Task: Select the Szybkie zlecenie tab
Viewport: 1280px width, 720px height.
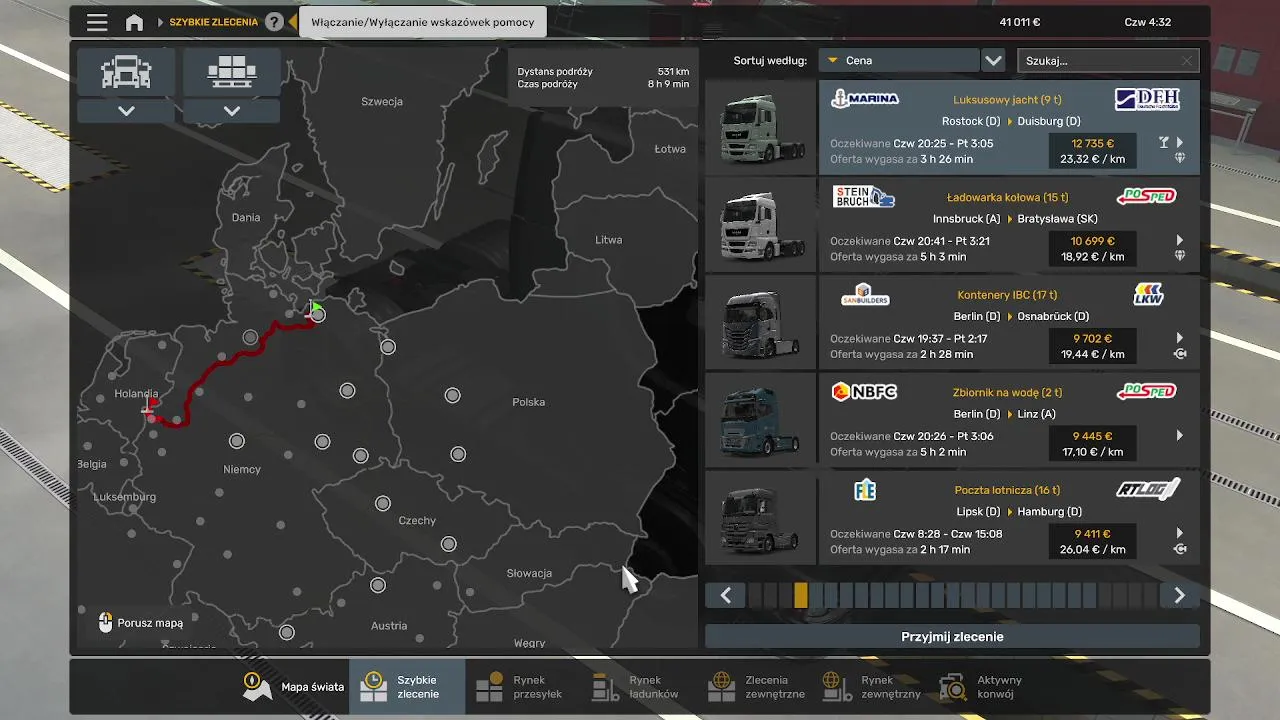Action: [407, 687]
